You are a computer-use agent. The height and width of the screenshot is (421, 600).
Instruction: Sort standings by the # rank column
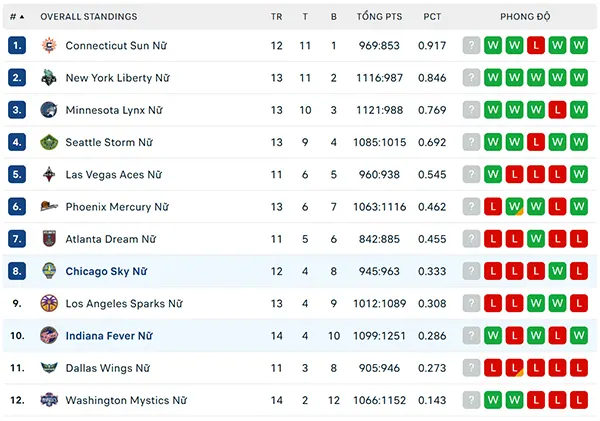click(x=17, y=16)
